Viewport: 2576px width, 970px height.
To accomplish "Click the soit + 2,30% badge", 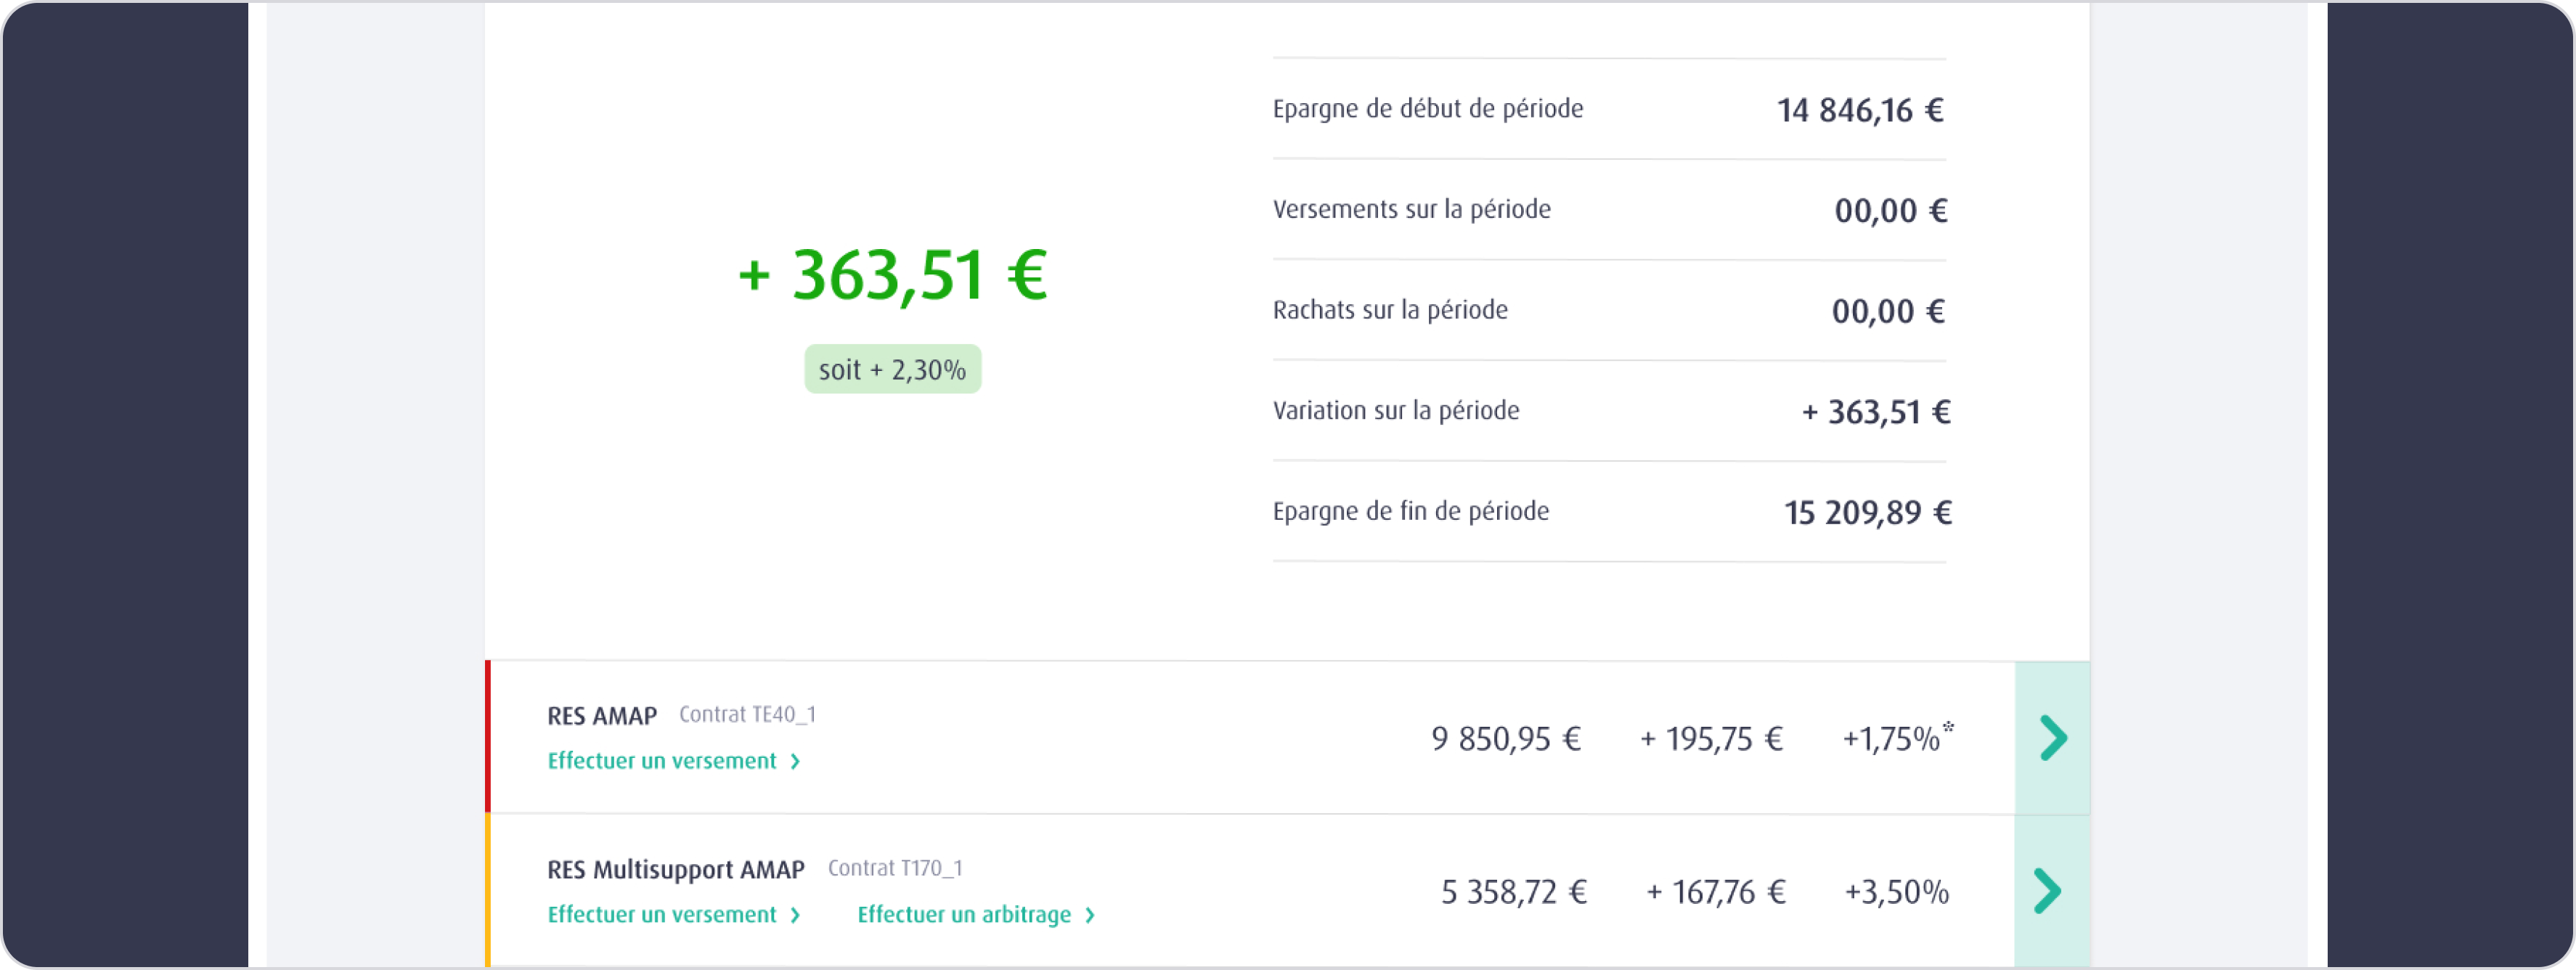I will point(892,370).
